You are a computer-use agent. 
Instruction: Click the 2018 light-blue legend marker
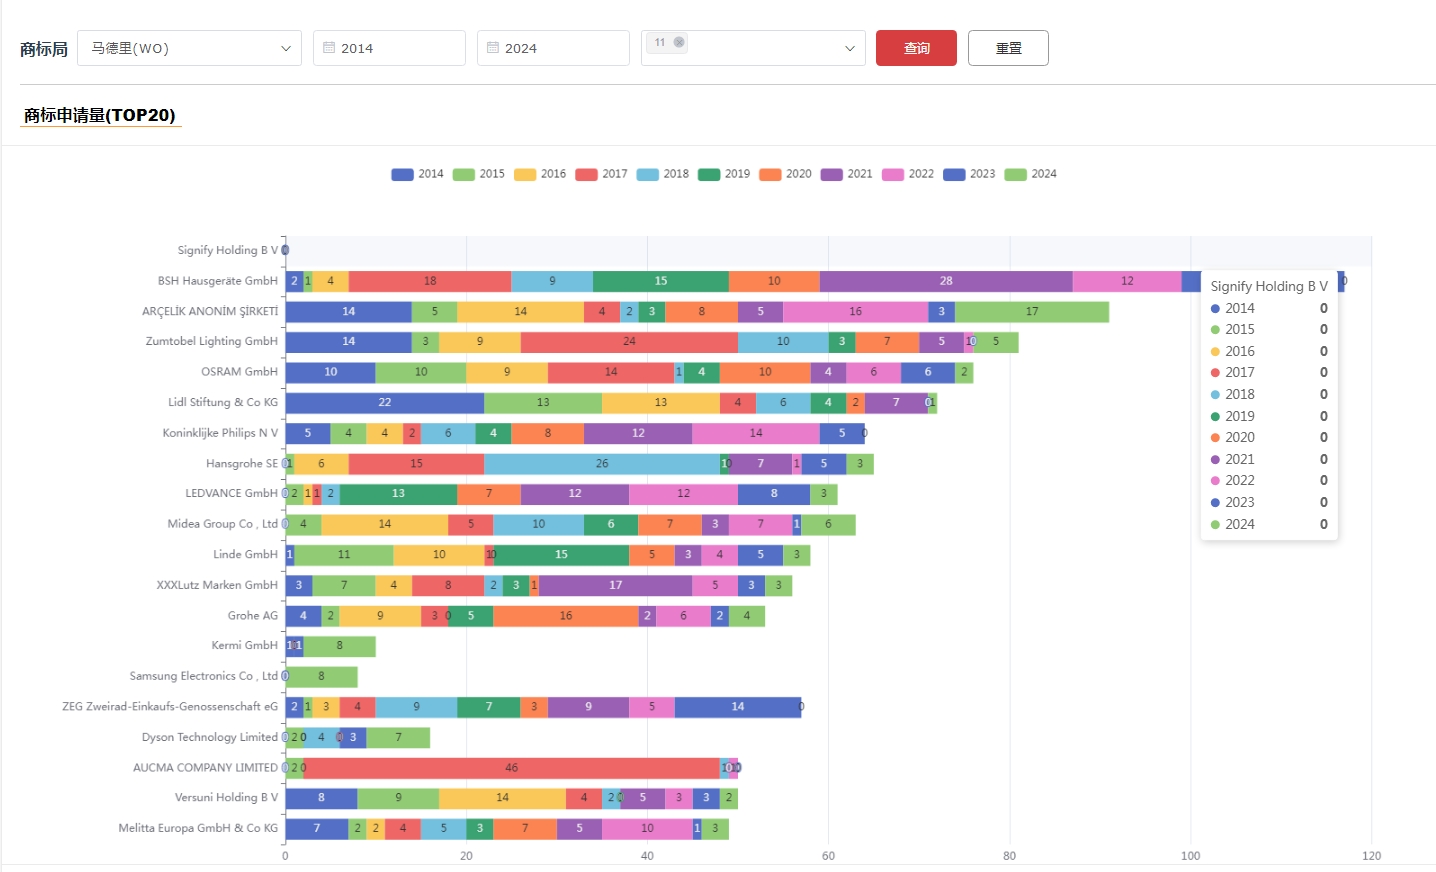pos(647,174)
